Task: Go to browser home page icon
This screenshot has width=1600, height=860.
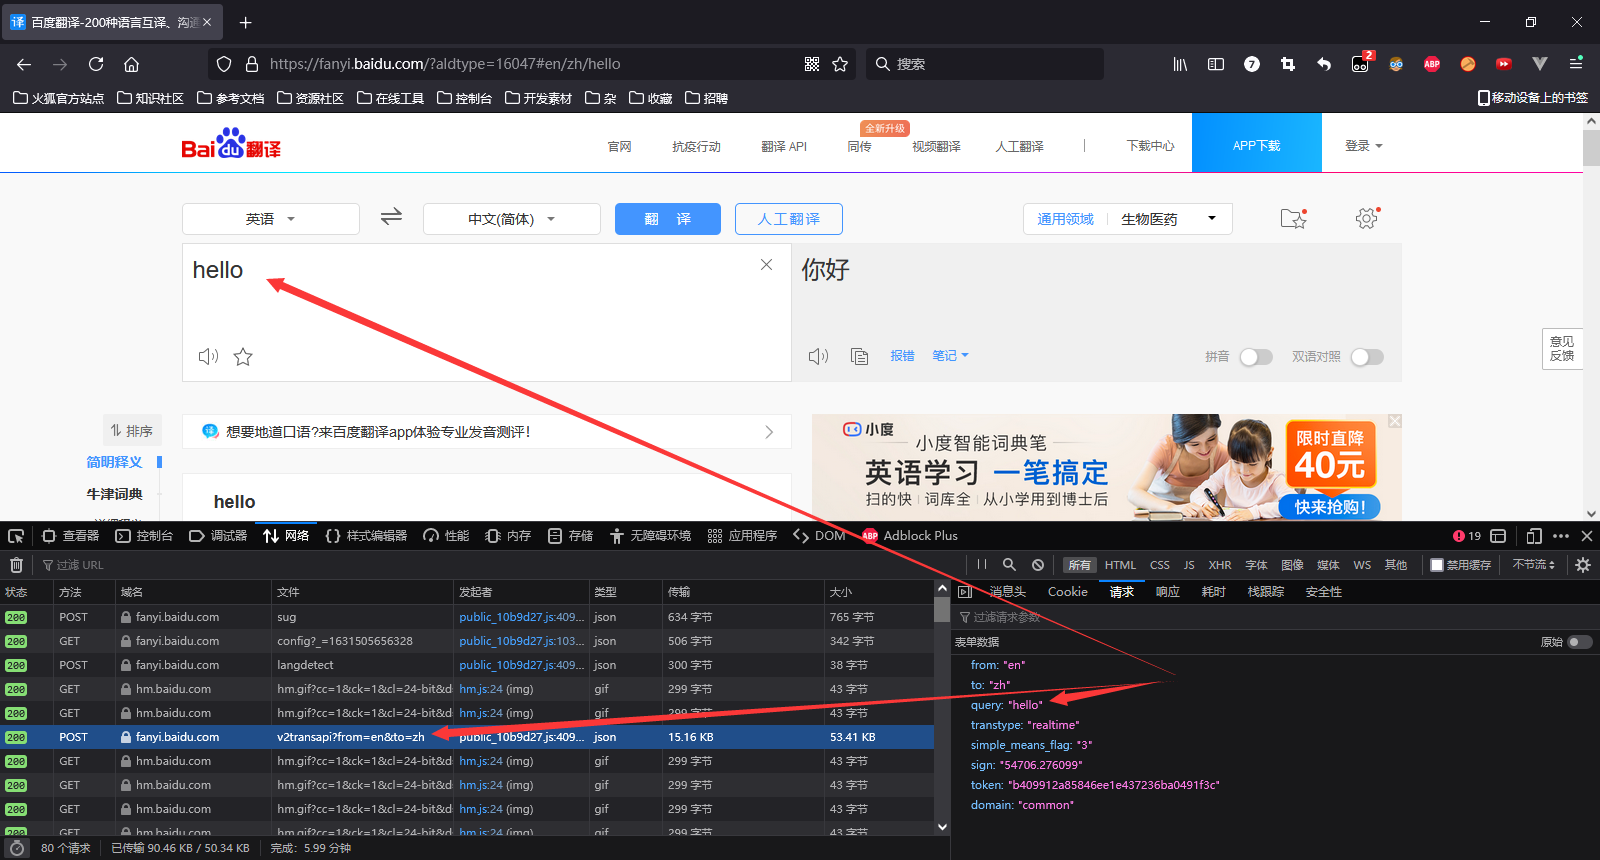Action: (x=131, y=64)
